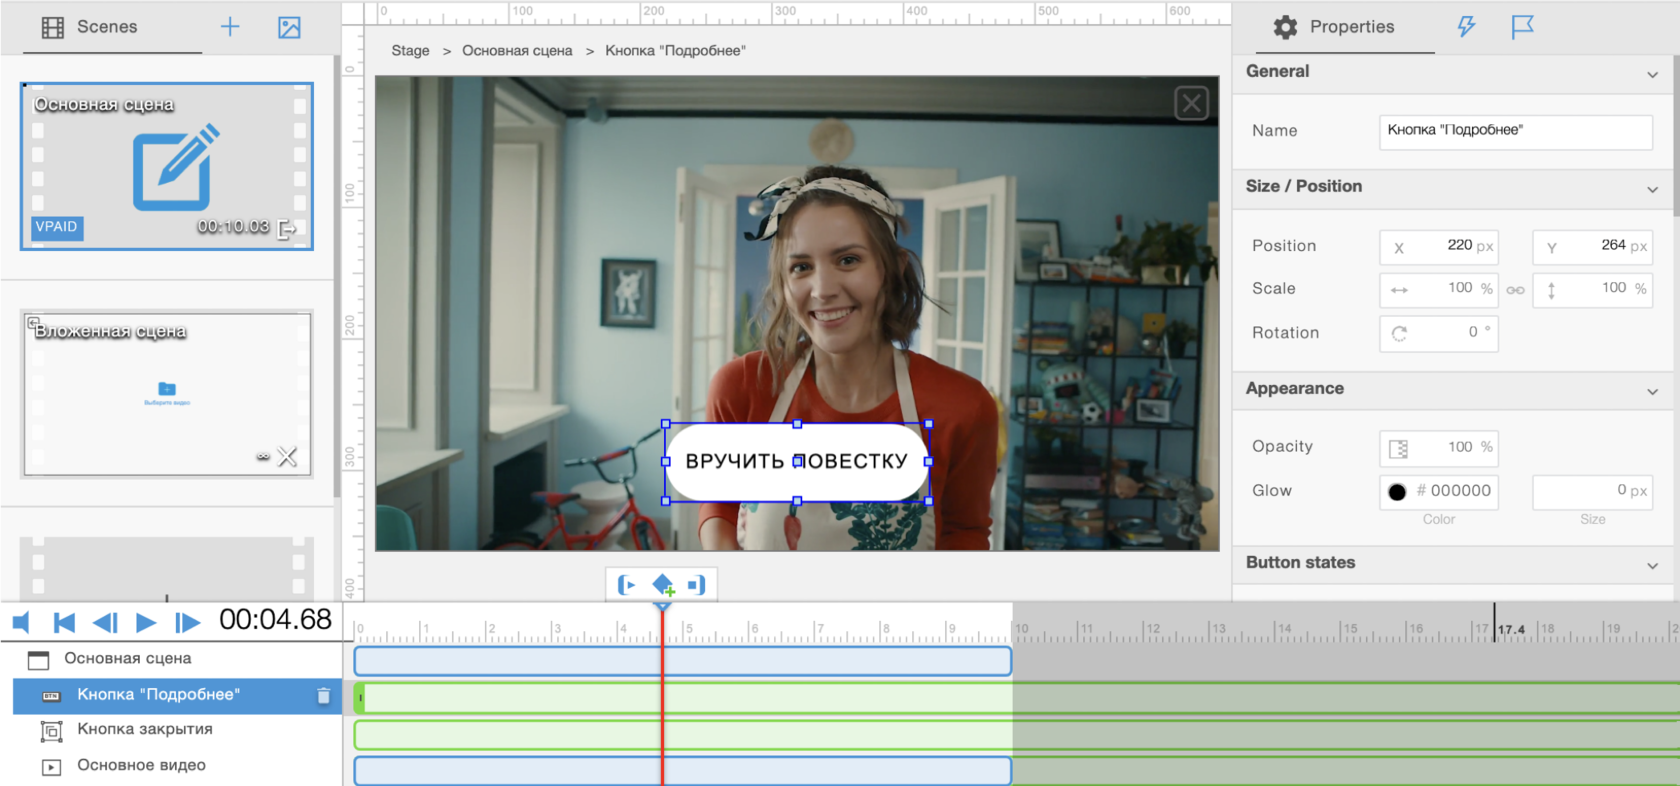Step one frame forward
This screenshot has height=786, width=1680.
pos(187,623)
